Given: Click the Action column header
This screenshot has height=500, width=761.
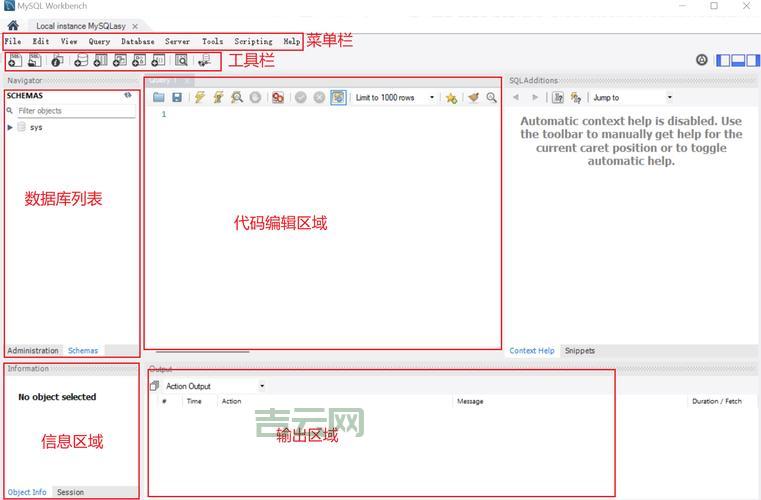Looking at the screenshot, I should coord(232,401).
